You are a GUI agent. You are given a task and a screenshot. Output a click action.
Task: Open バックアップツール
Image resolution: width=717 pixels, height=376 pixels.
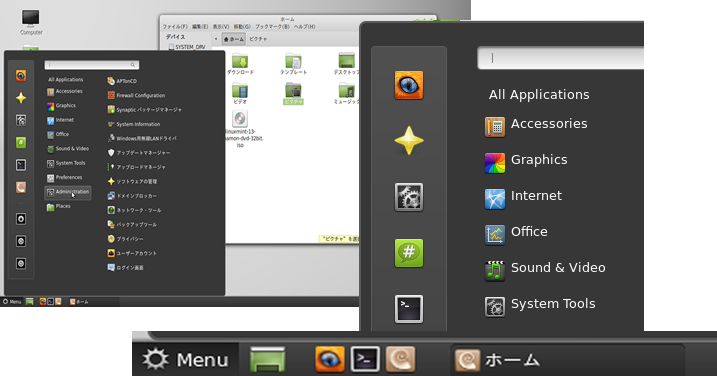point(132,225)
